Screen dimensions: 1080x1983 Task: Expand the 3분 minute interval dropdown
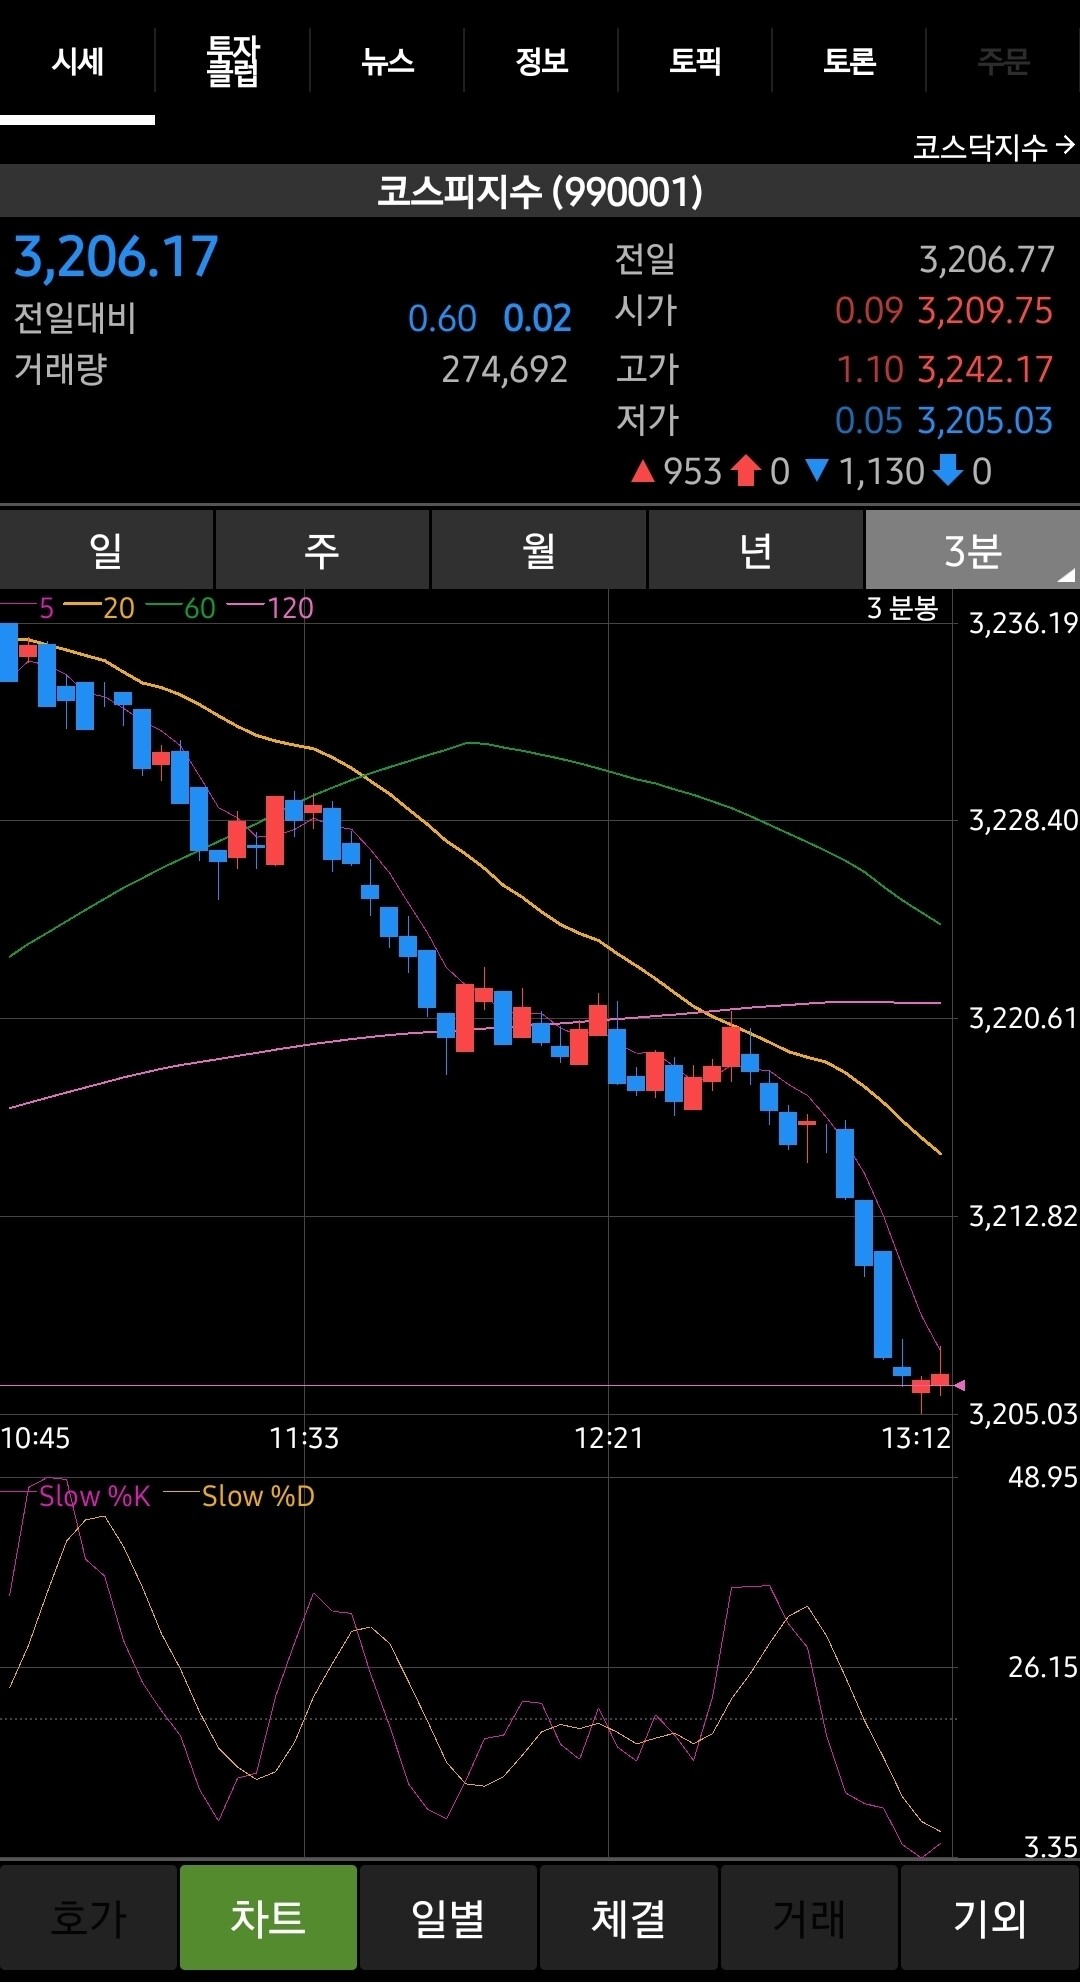point(972,549)
